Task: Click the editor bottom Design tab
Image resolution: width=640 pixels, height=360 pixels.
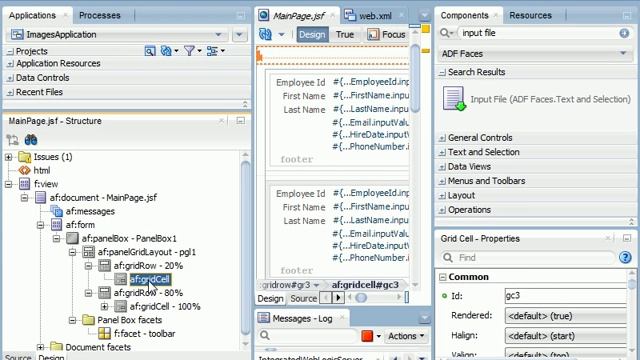Action: coord(270,298)
